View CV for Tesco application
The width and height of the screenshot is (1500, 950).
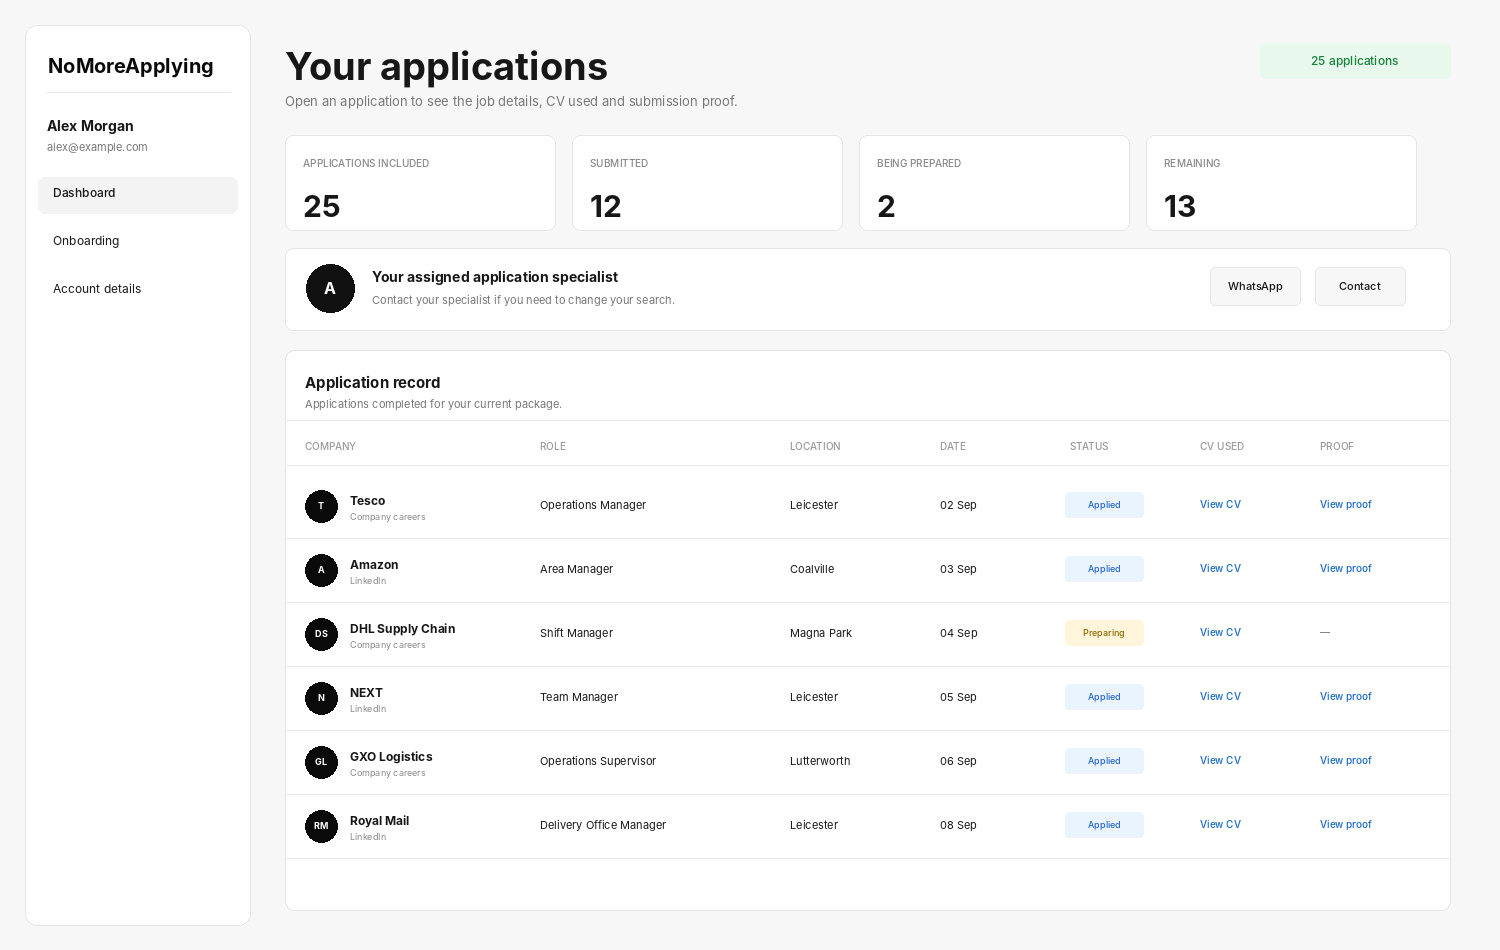(x=1220, y=504)
